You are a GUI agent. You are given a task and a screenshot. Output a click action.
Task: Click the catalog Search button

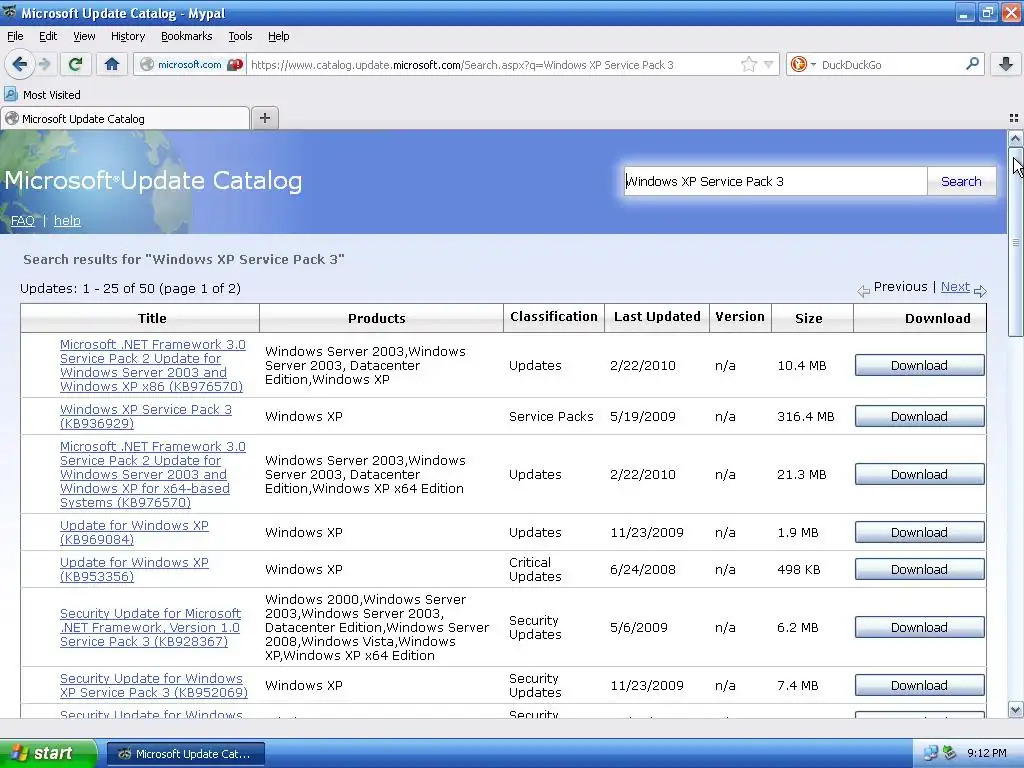[x=961, y=181]
